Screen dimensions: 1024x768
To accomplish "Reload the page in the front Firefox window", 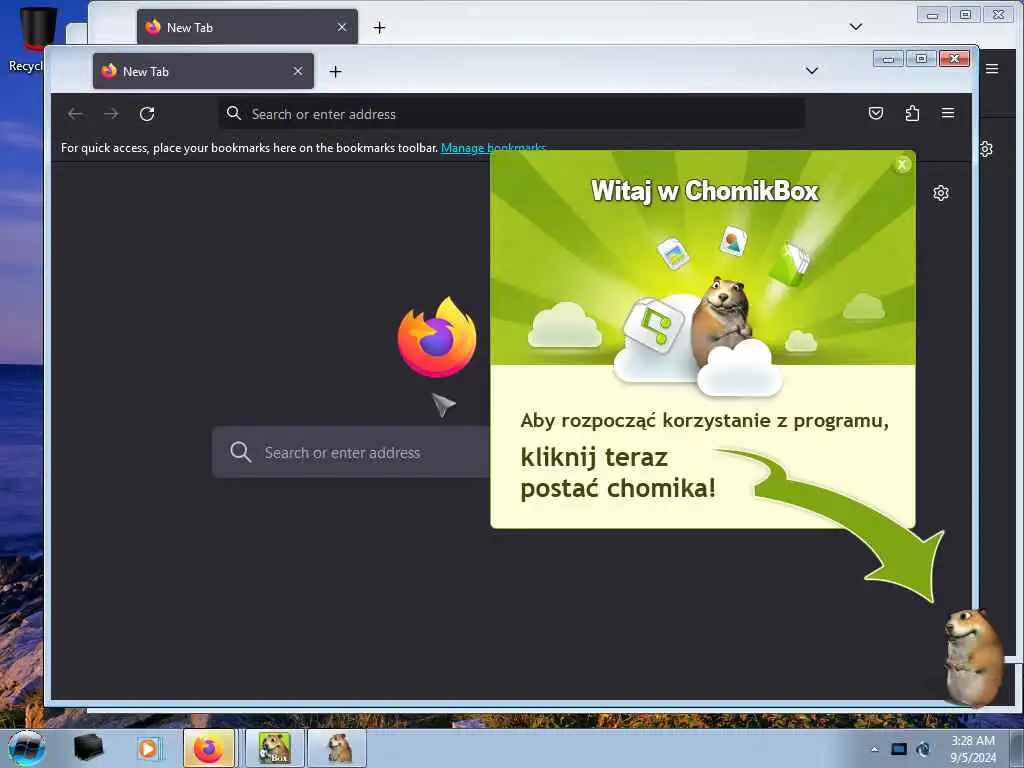I will tap(147, 114).
